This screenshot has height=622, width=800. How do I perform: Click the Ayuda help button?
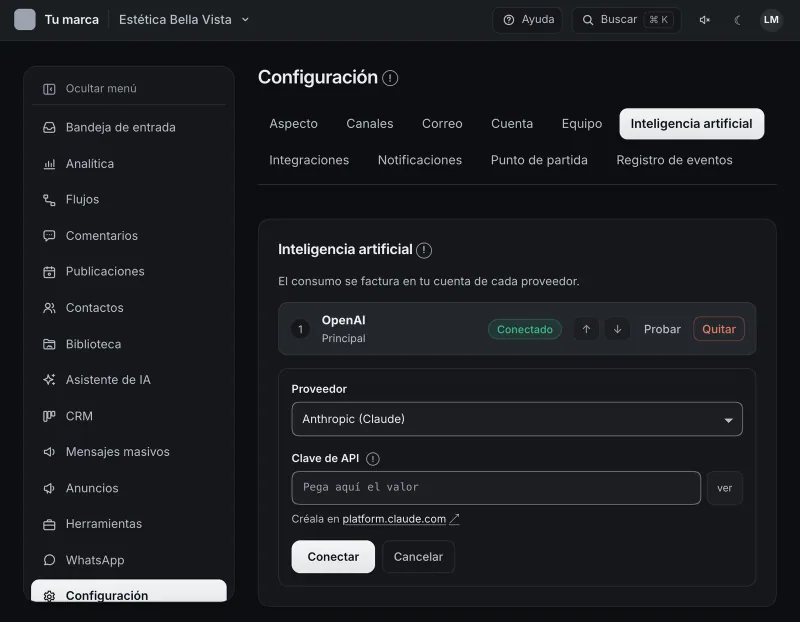528,20
